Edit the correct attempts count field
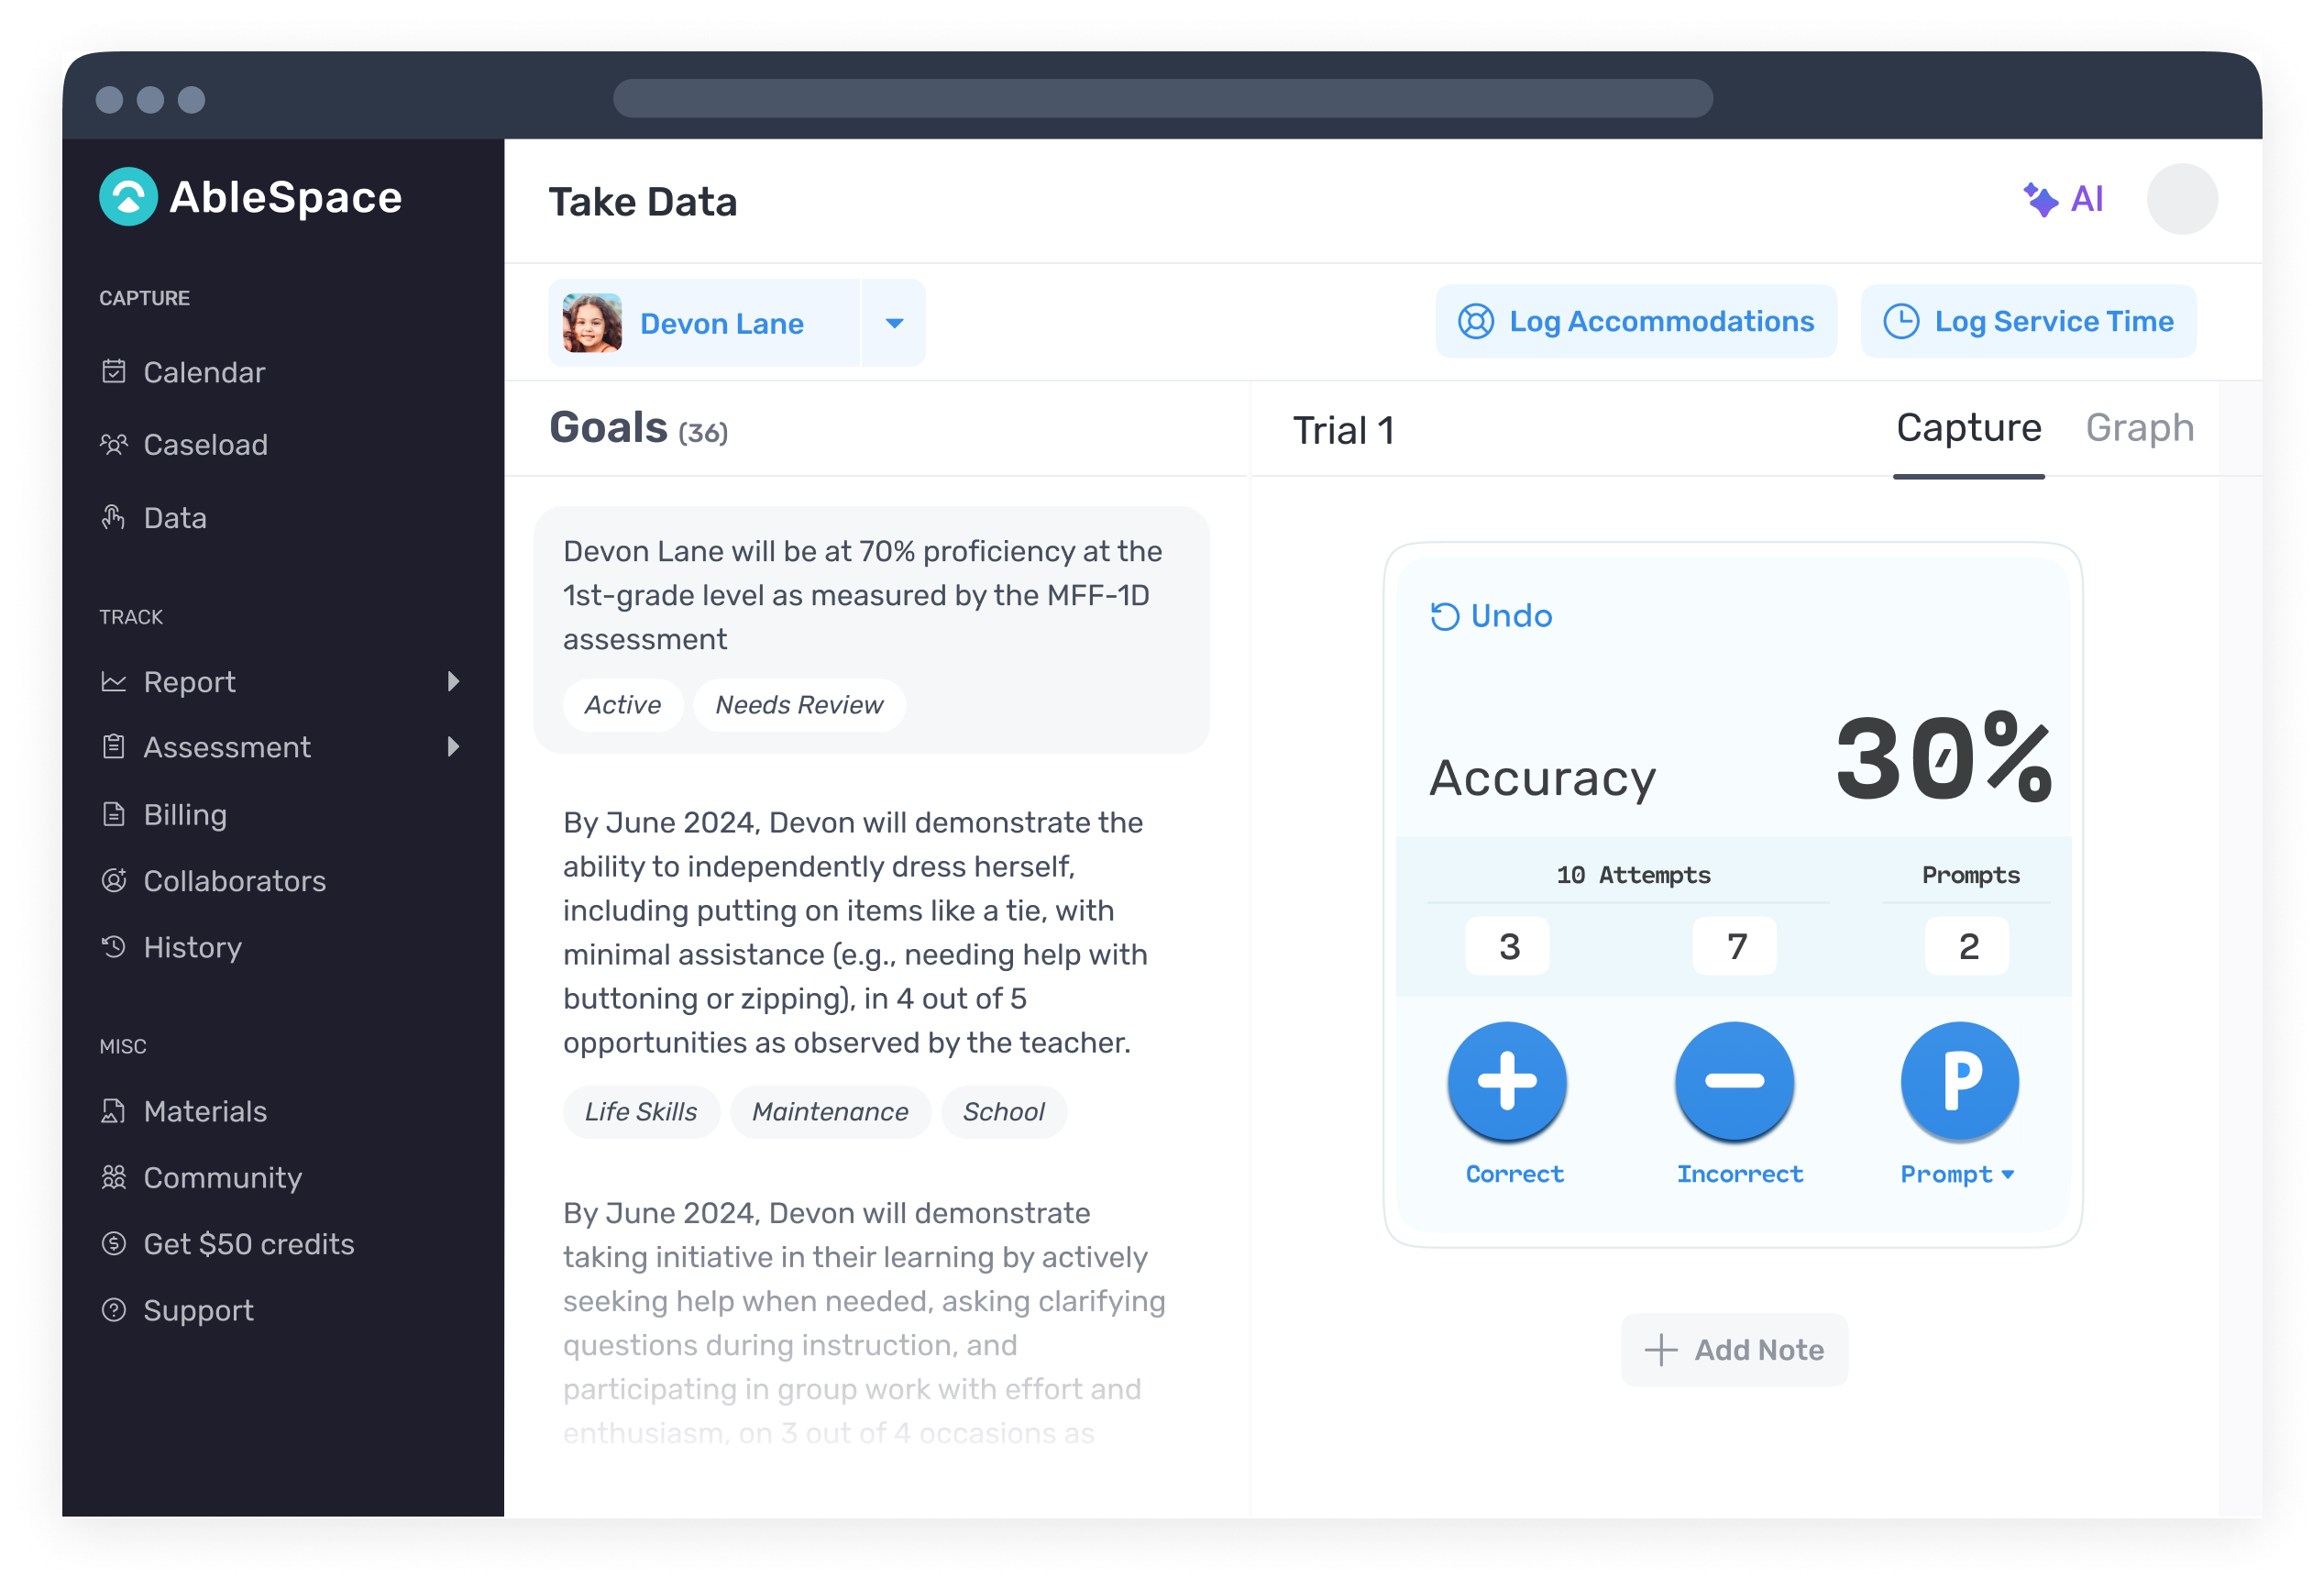Viewport: 2324px width, 1589px height. 1506,945
